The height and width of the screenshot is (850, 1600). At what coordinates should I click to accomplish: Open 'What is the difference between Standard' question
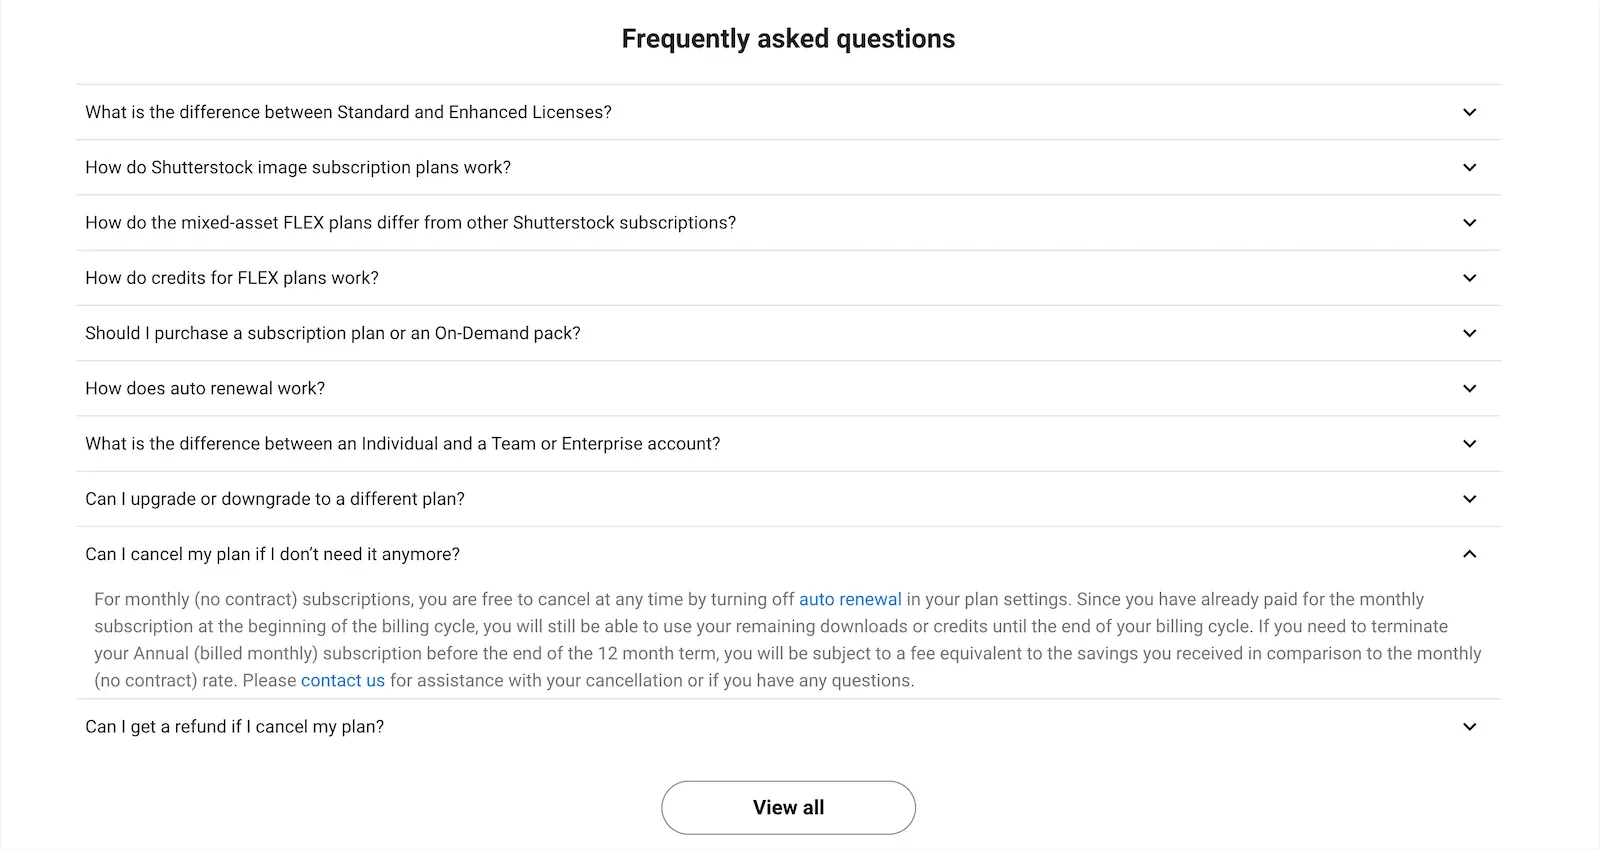[x=348, y=112]
